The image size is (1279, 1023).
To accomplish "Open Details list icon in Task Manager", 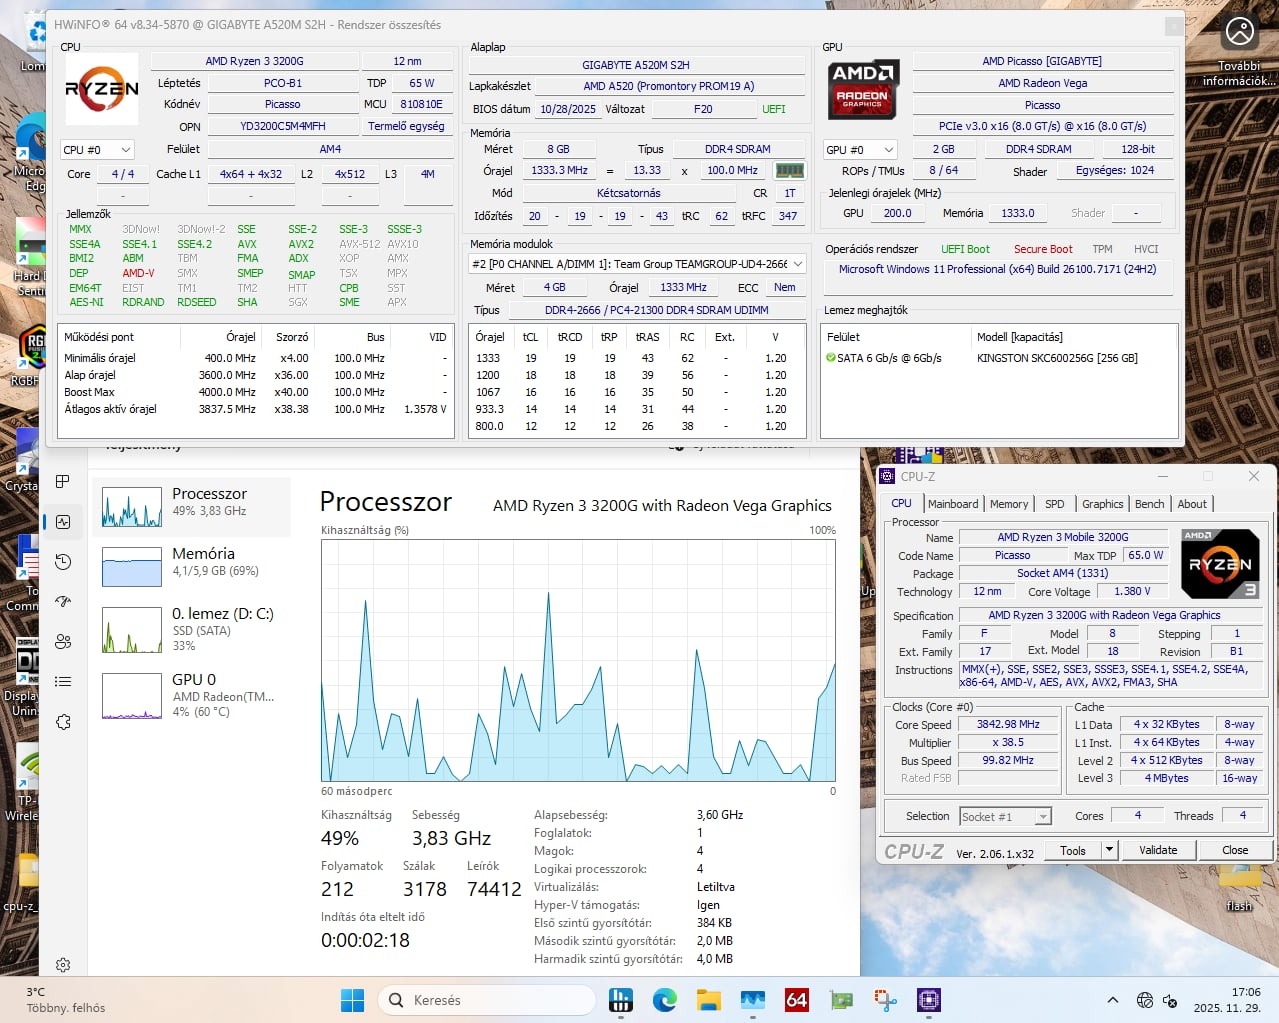I will coord(63,682).
